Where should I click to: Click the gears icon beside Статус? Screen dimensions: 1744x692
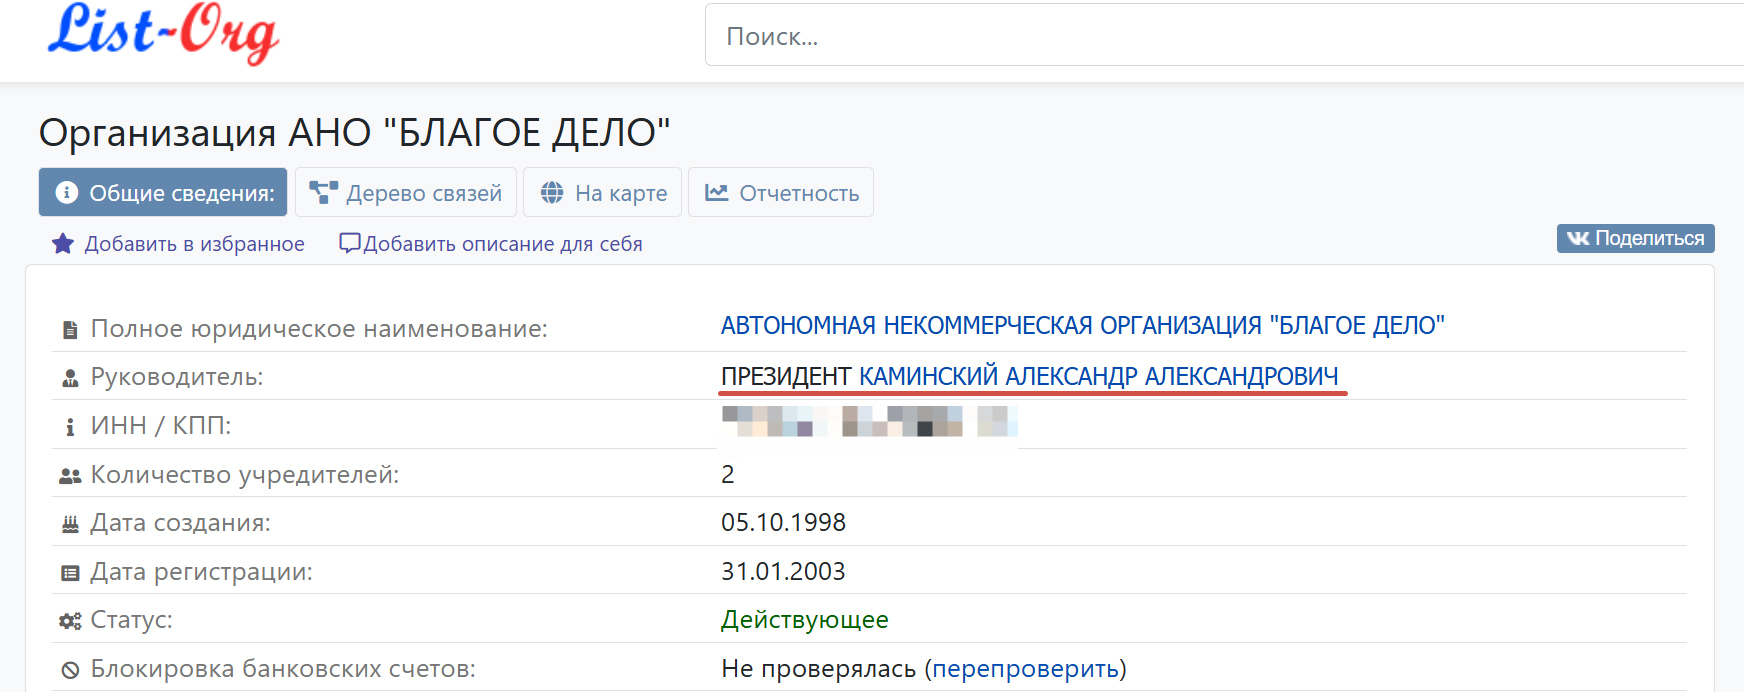point(70,621)
